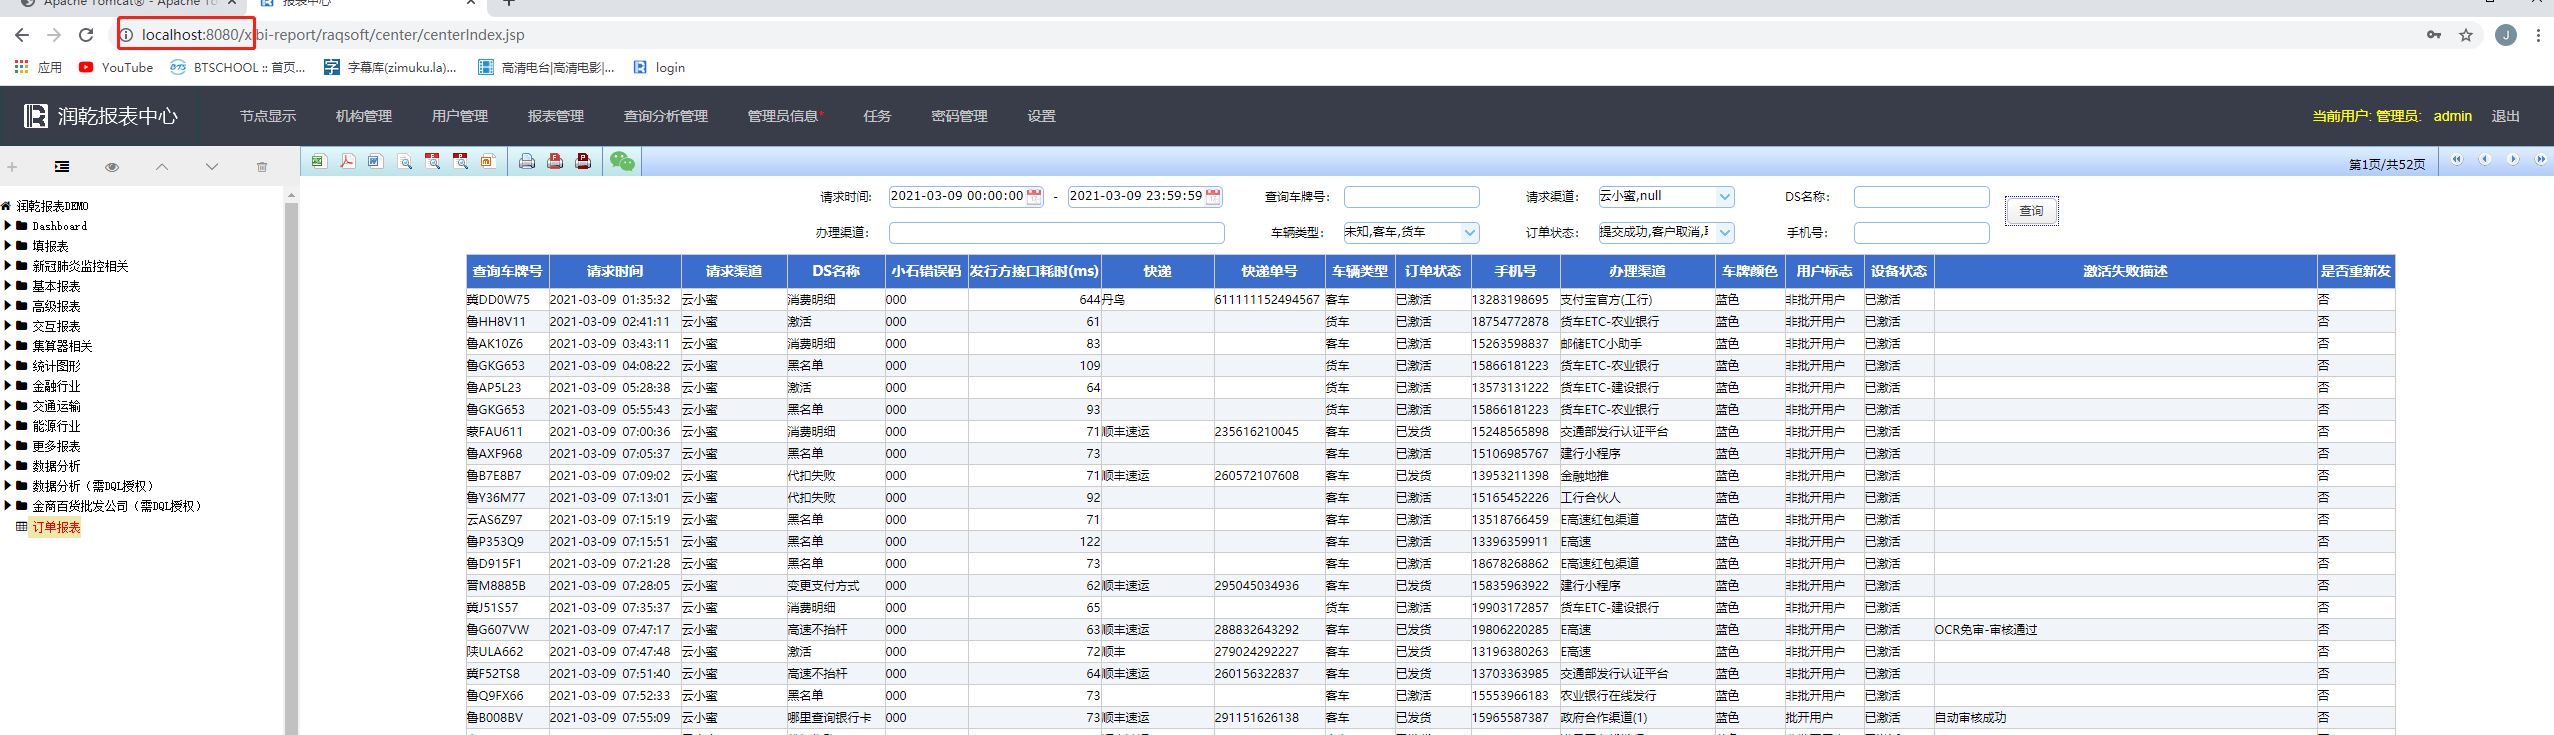
Task: Click the printer icon to print
Action: [x=526, y=161]
